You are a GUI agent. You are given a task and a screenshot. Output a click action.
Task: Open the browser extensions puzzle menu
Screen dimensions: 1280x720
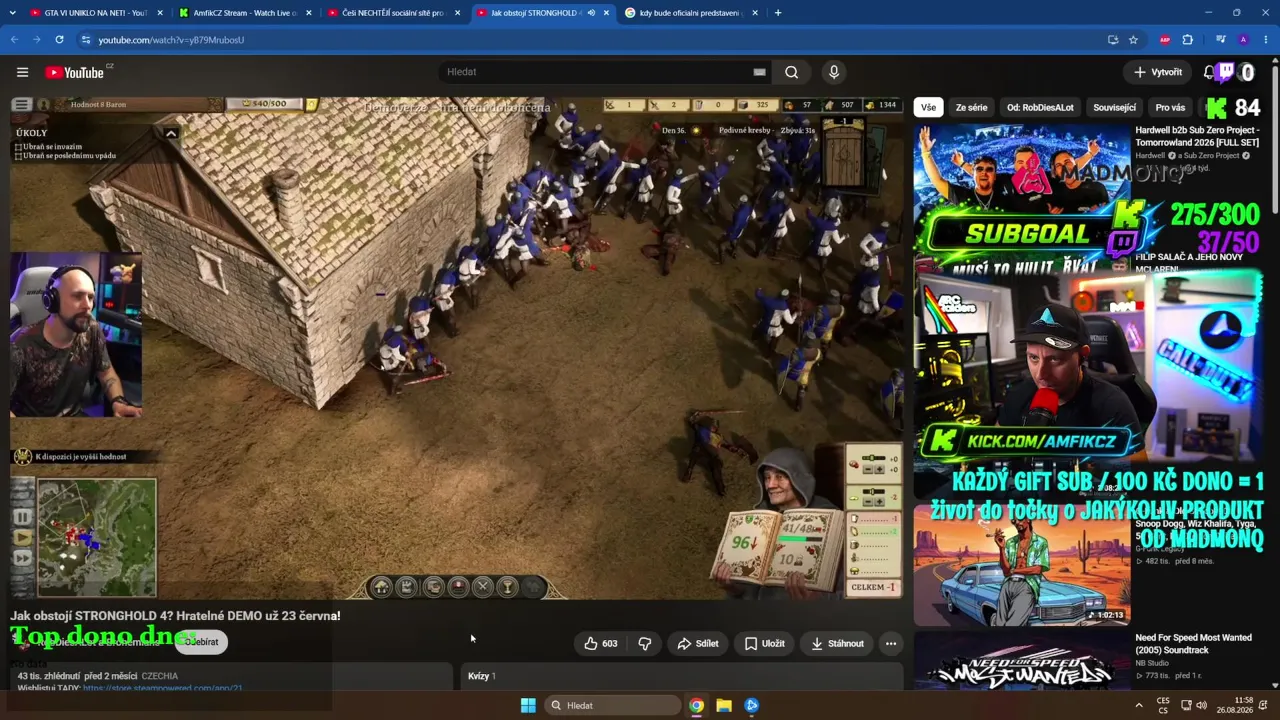click(1188, 40)
